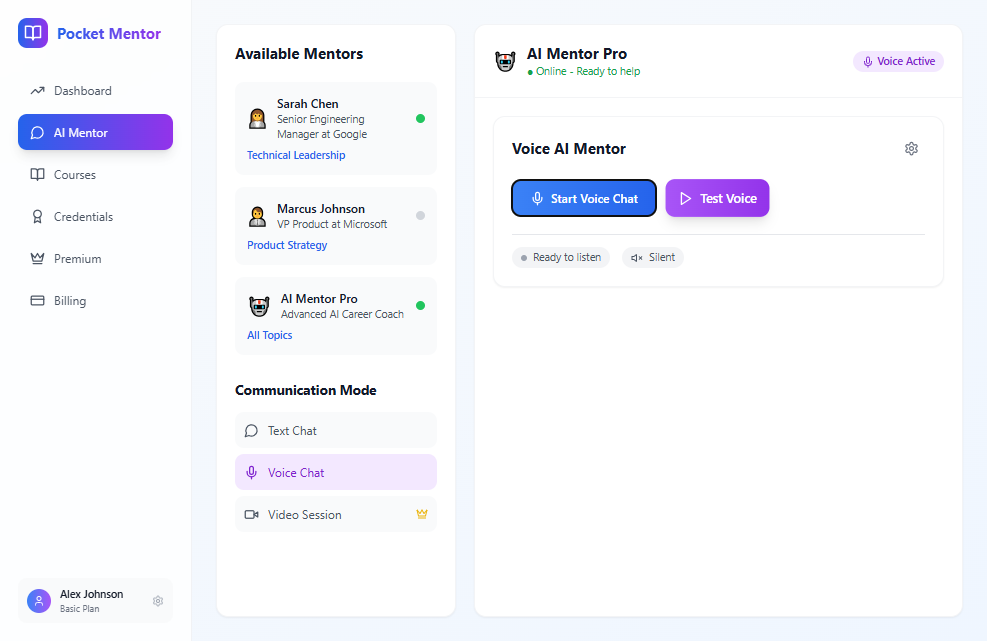Choose the Marcus Johnson mentor card
Screen dimensions: 987x641
point(336,226)
